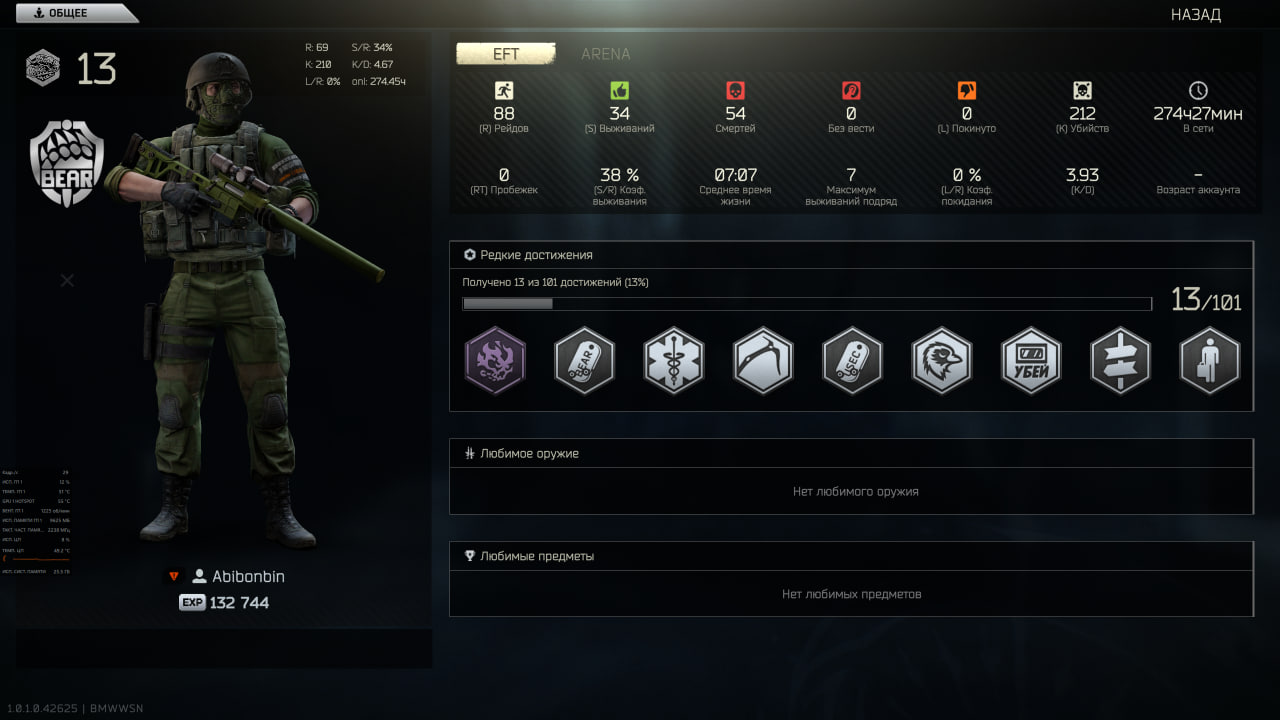The width and height of the screenshot is (1280, 720).
Task: Expand the Любимое оружие section header
Action: (851, 453)
